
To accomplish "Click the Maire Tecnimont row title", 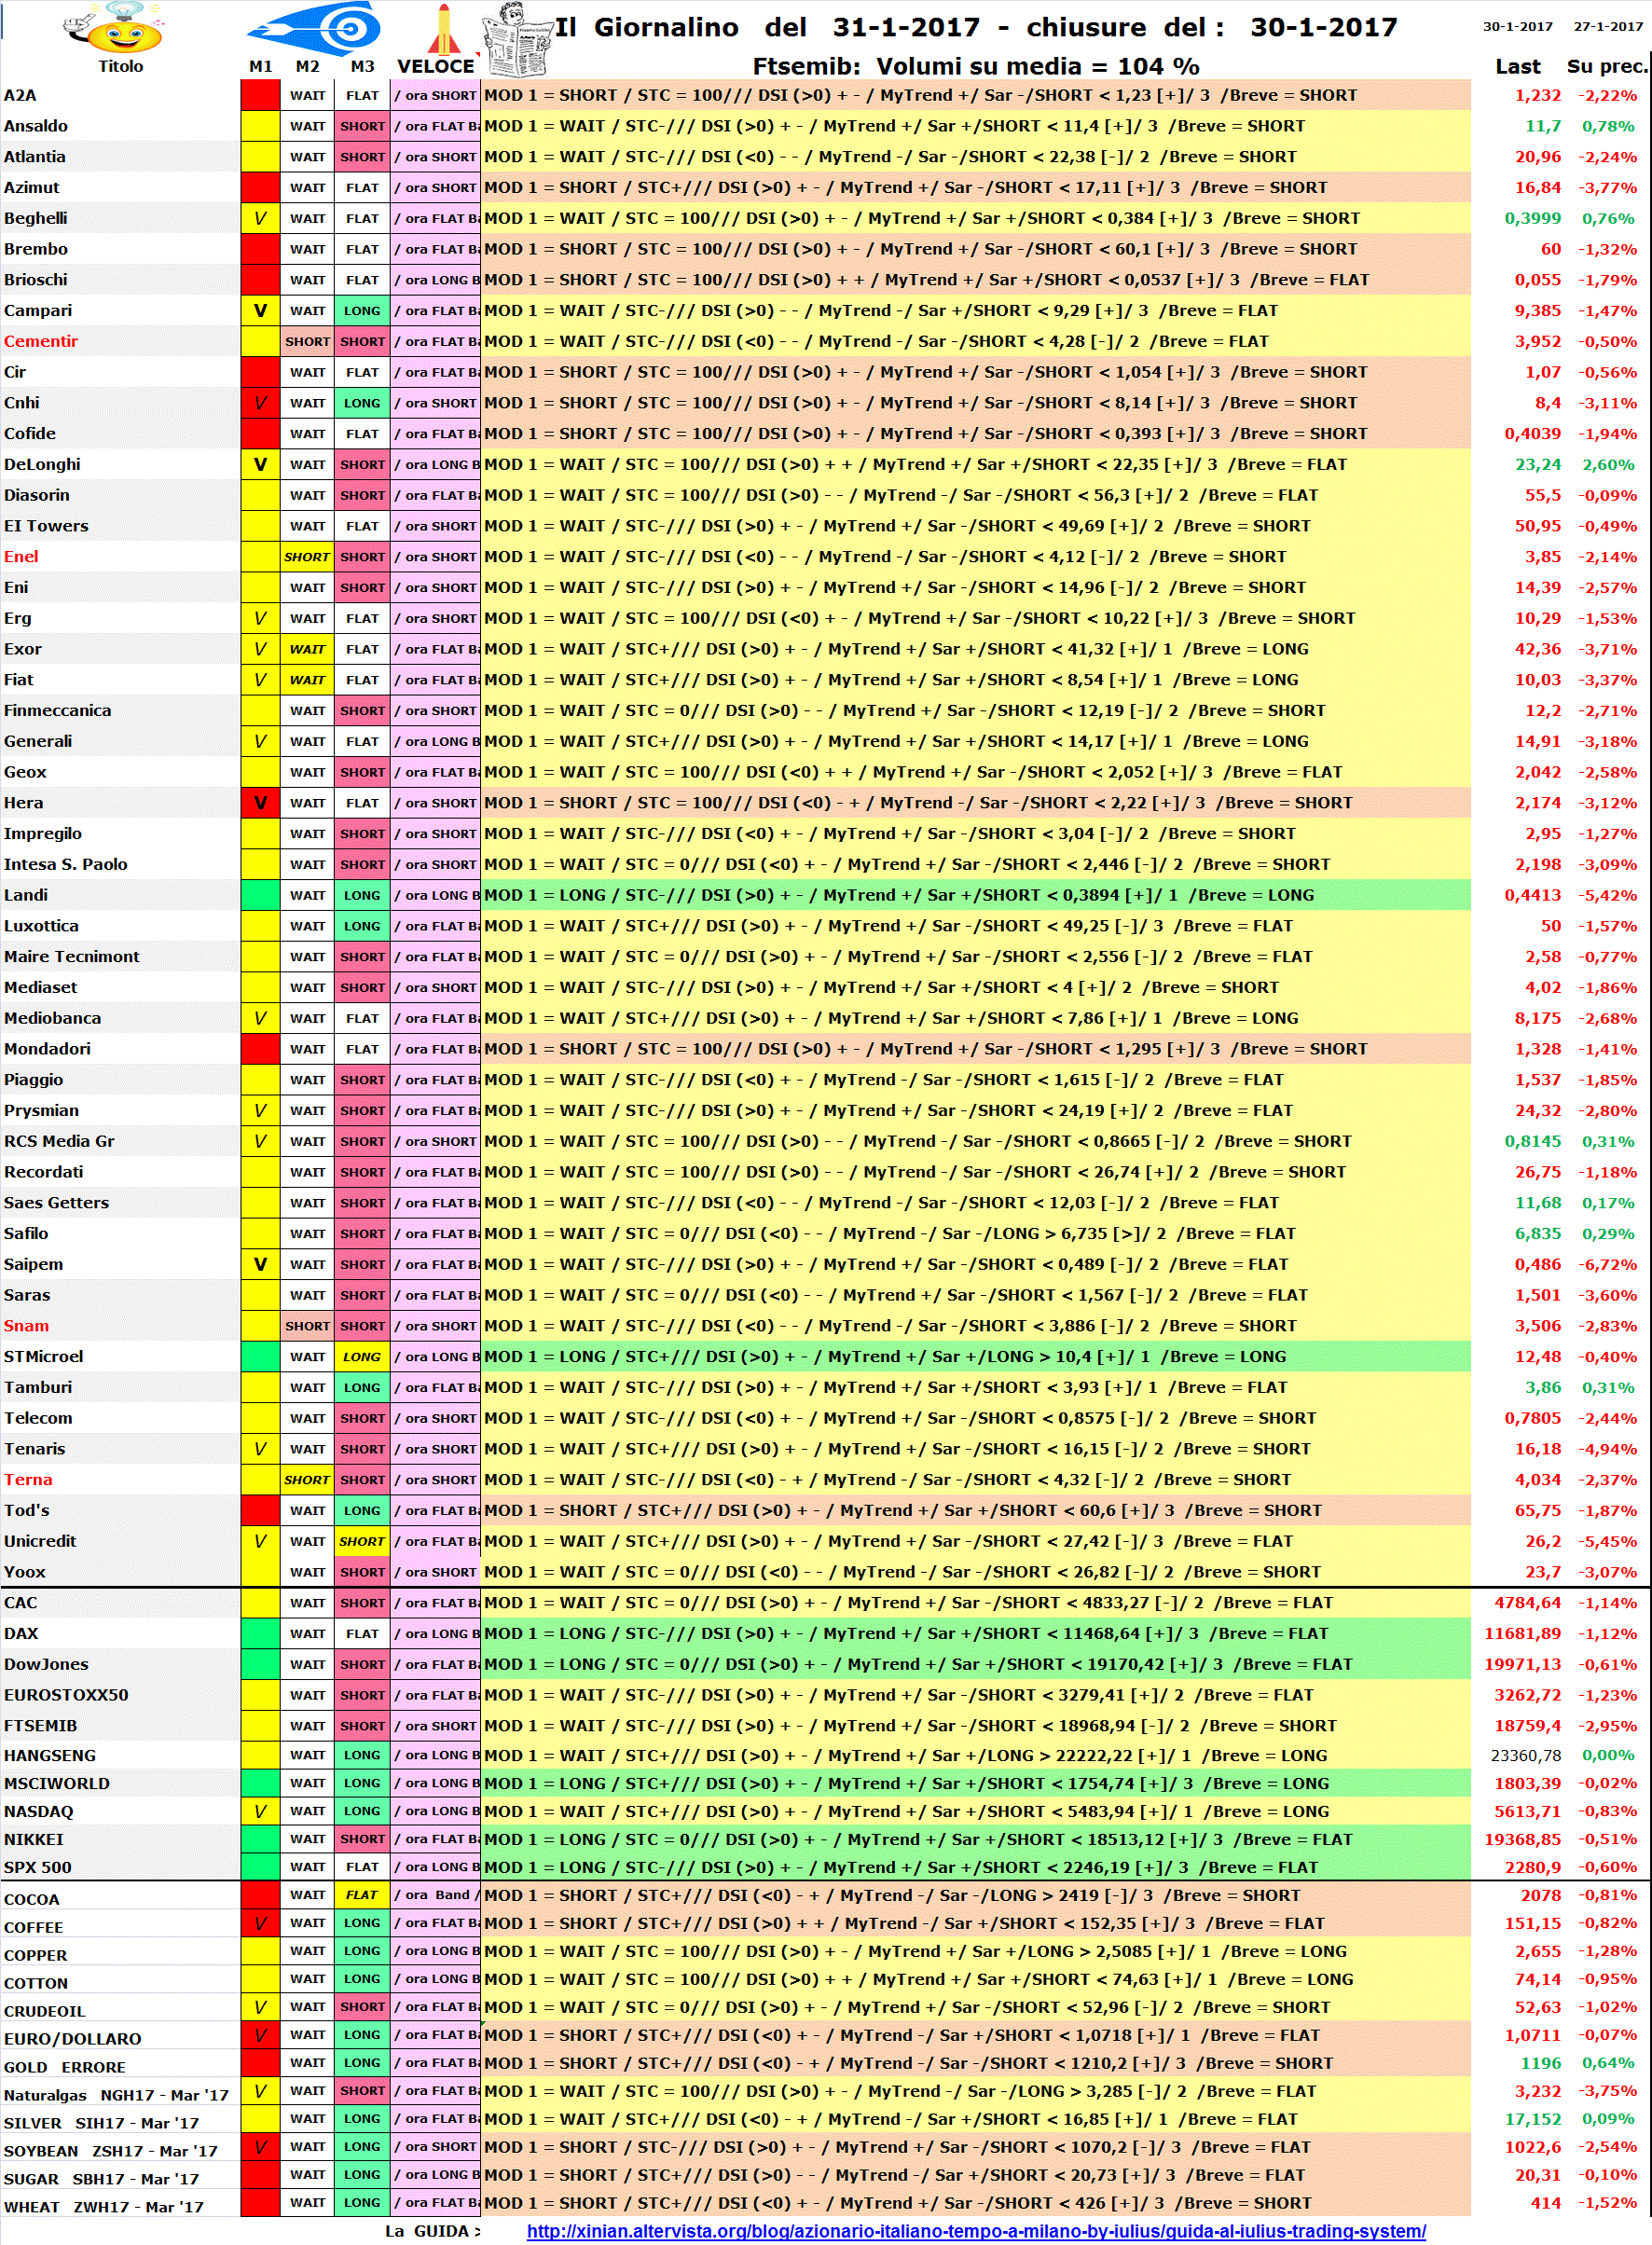I will click(x=72, y=956).
